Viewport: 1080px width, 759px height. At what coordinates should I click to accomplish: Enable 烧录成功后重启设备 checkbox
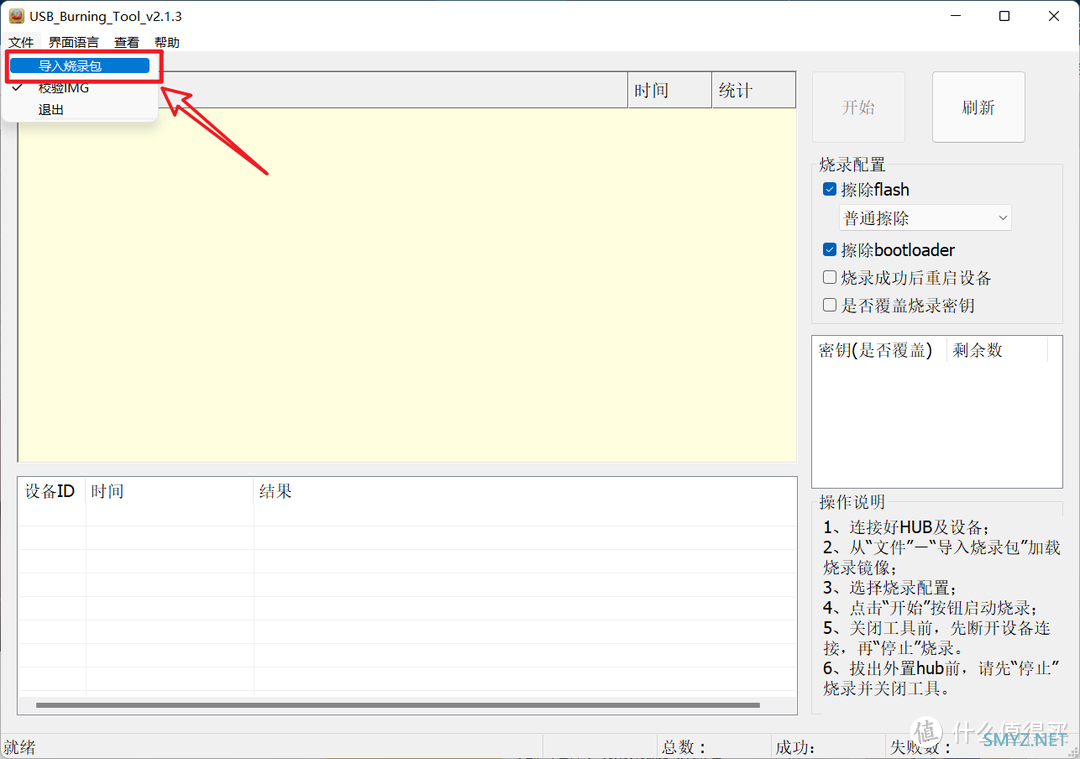tap(830, 278)
